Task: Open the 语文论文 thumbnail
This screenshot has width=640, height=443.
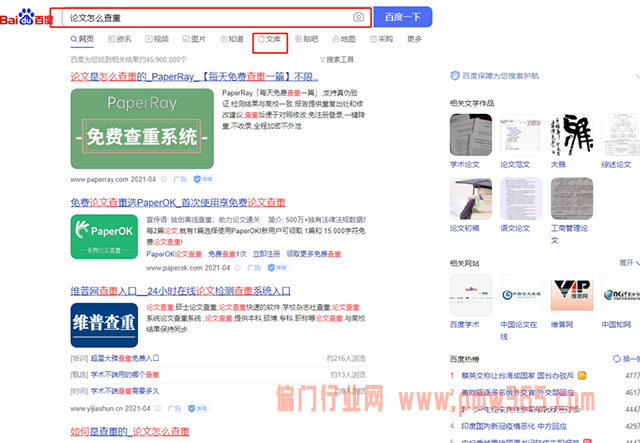Action: point(521,198)
